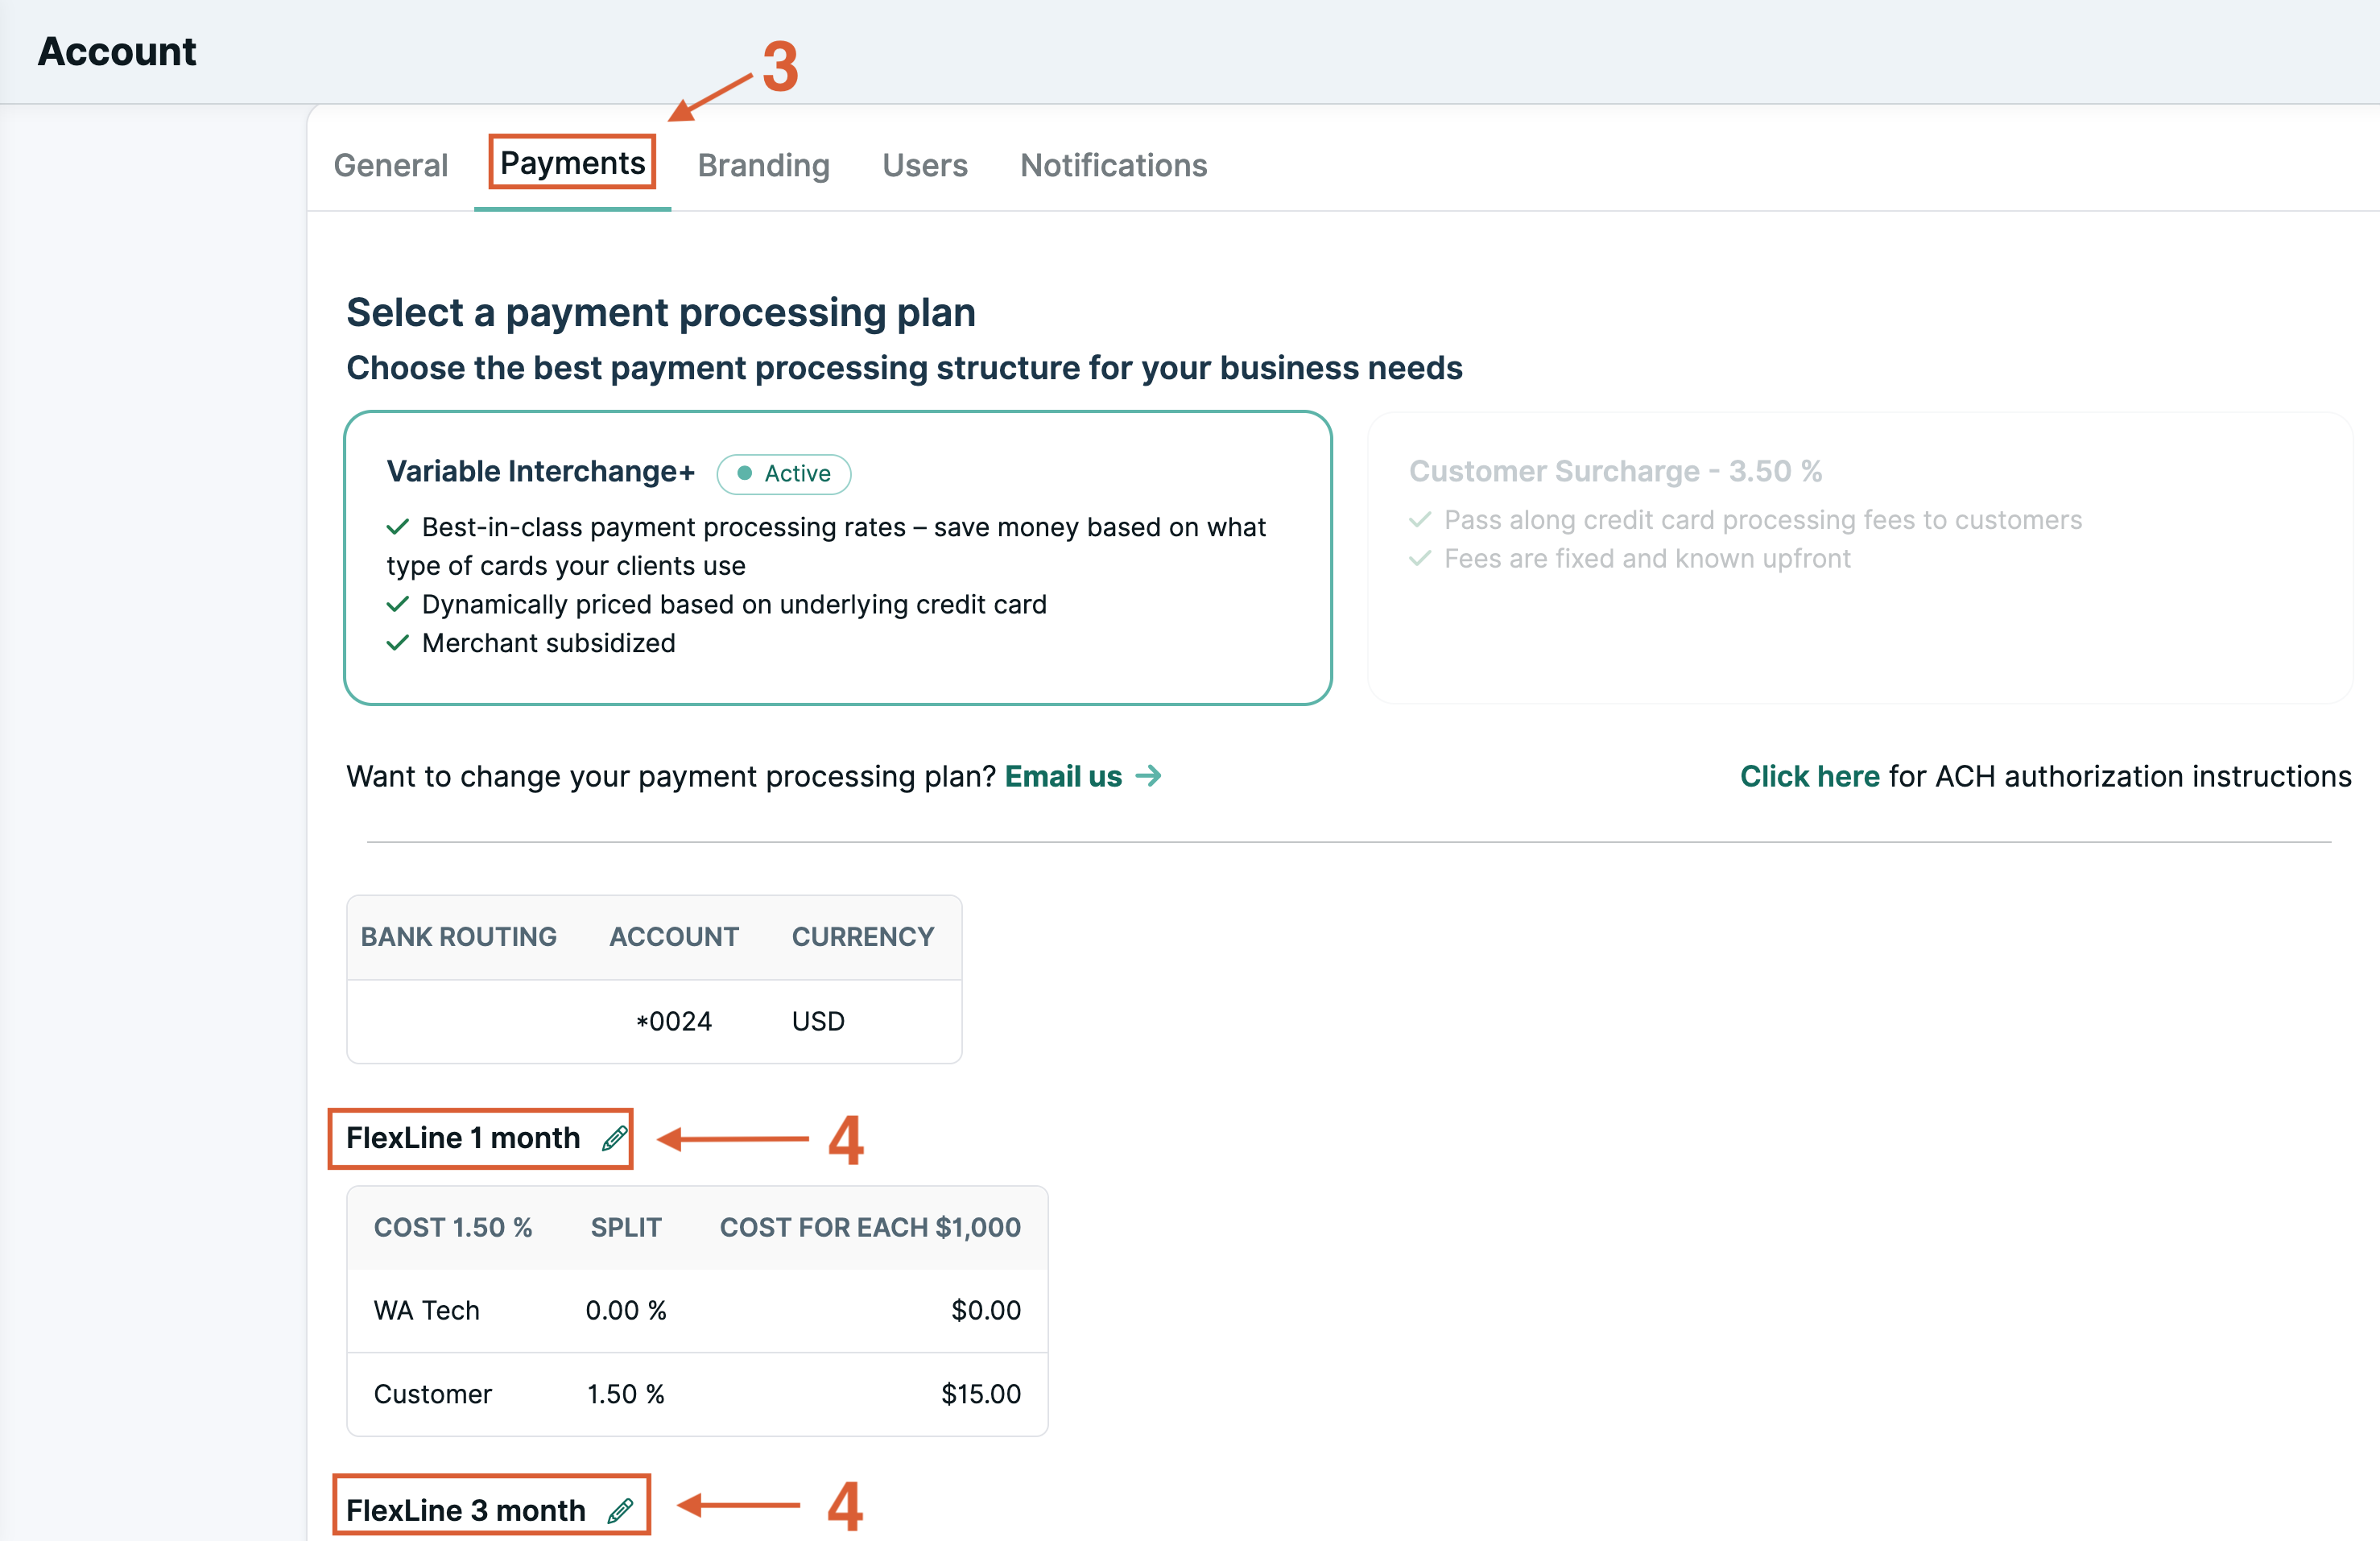Click the CURRENCY column header
Image resolution: width=2380 pixels, height=1541 pixels.
[x=863, y=937]
